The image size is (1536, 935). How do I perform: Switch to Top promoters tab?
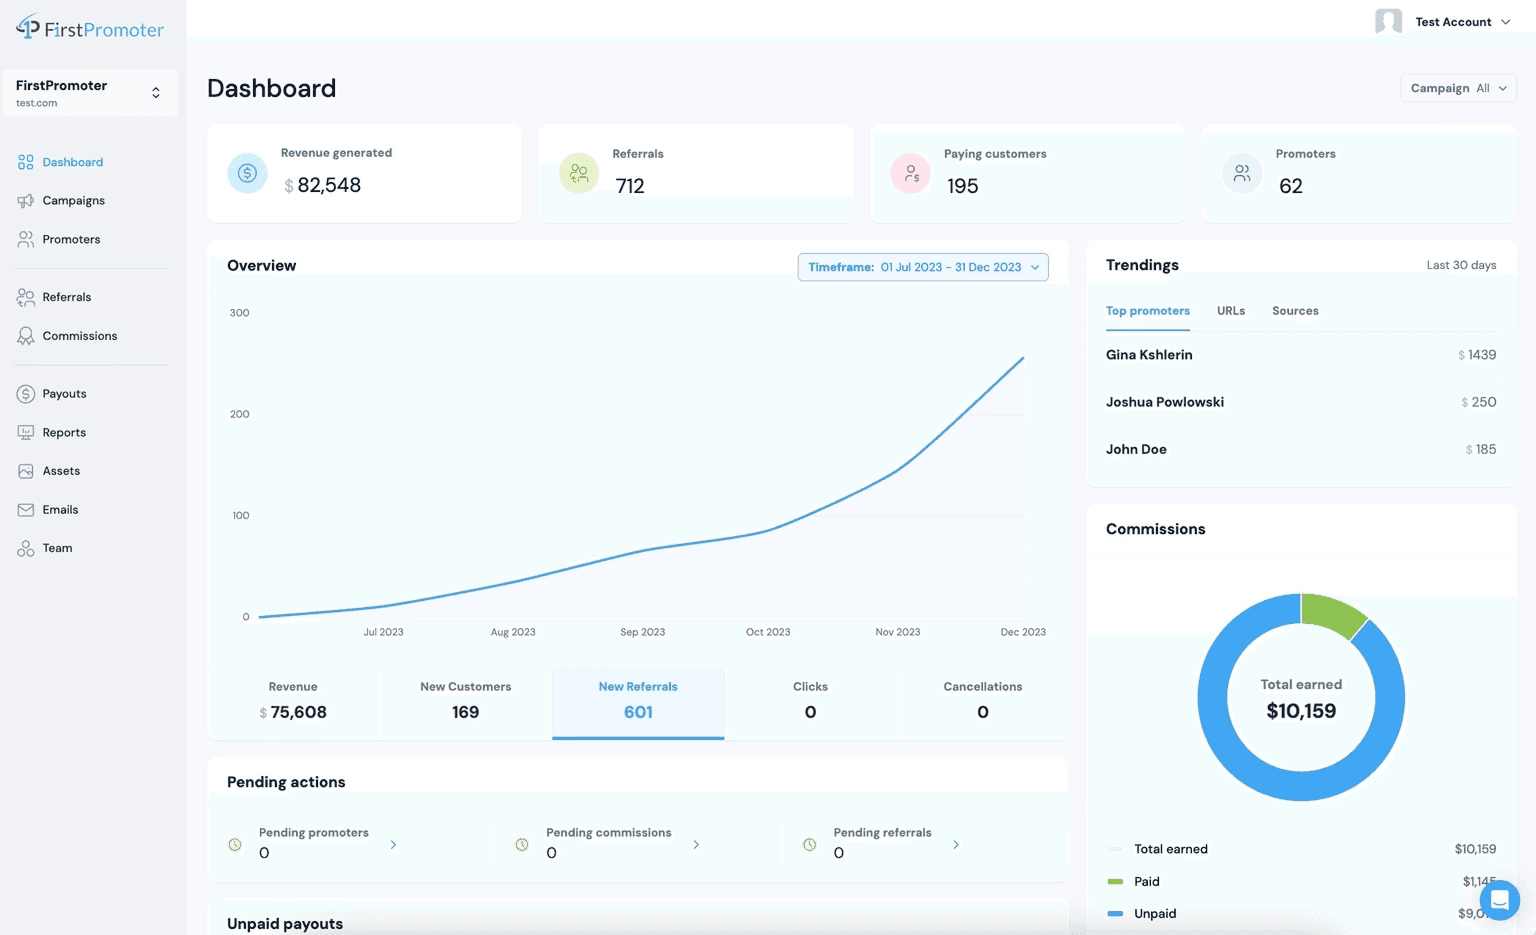pos(1148,311)
